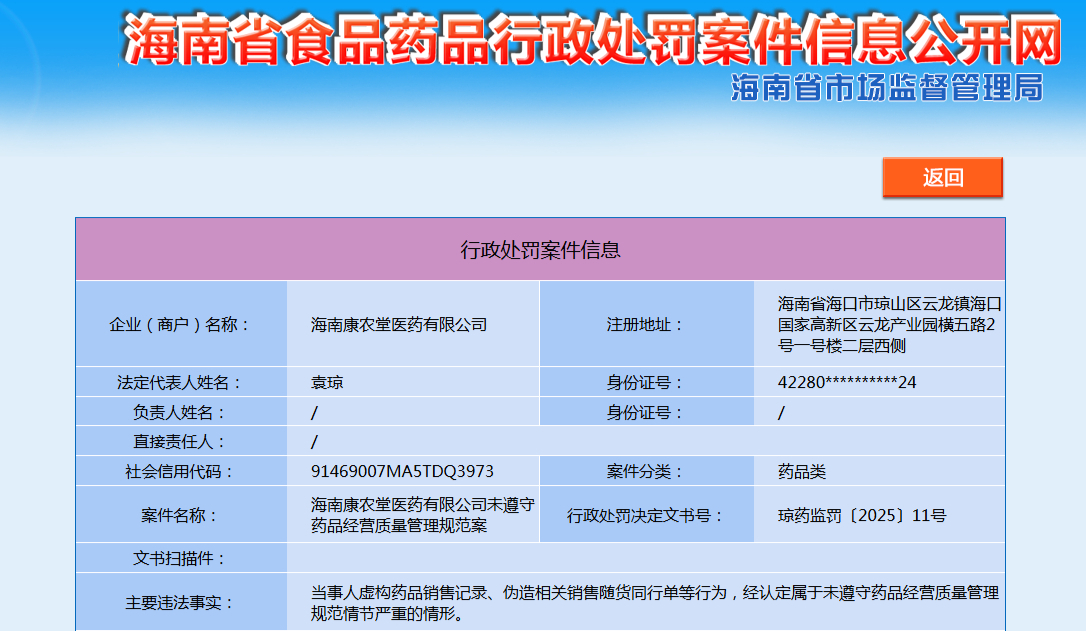Image resolution: width=1086 pixels, height=631 pixels.
Task: Click the 注册地址 label cell
Action: [646, 324]
